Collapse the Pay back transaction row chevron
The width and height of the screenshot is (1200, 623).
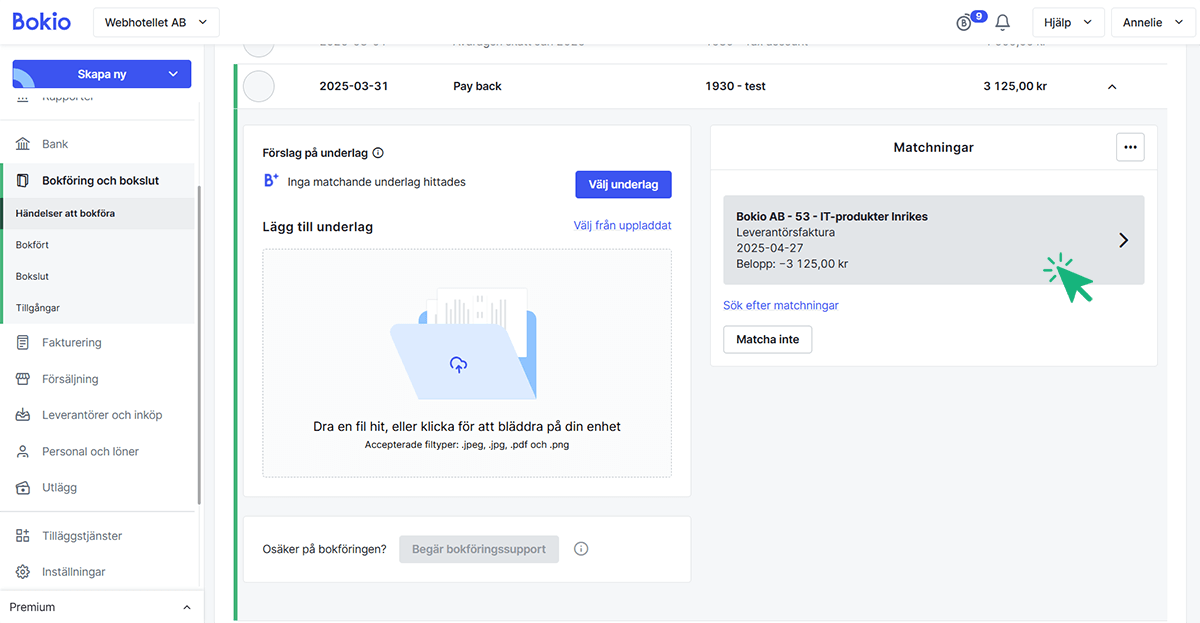pyautogui.click(x=1112, y=87)
